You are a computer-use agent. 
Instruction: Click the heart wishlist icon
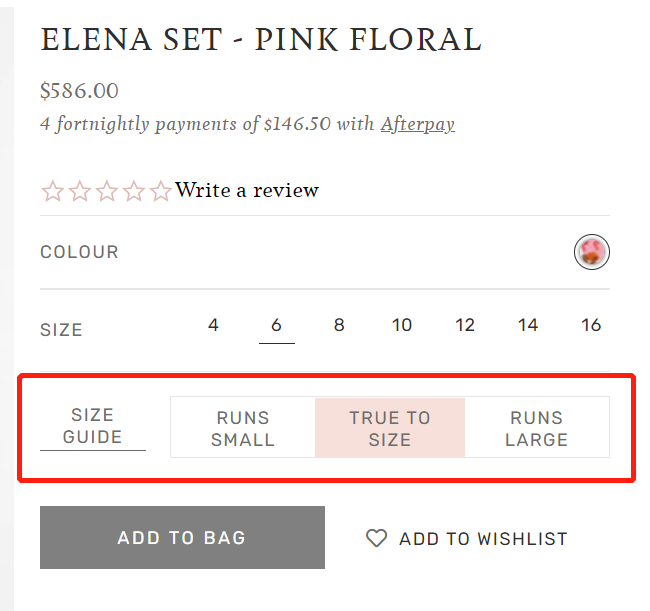(376, 539)
